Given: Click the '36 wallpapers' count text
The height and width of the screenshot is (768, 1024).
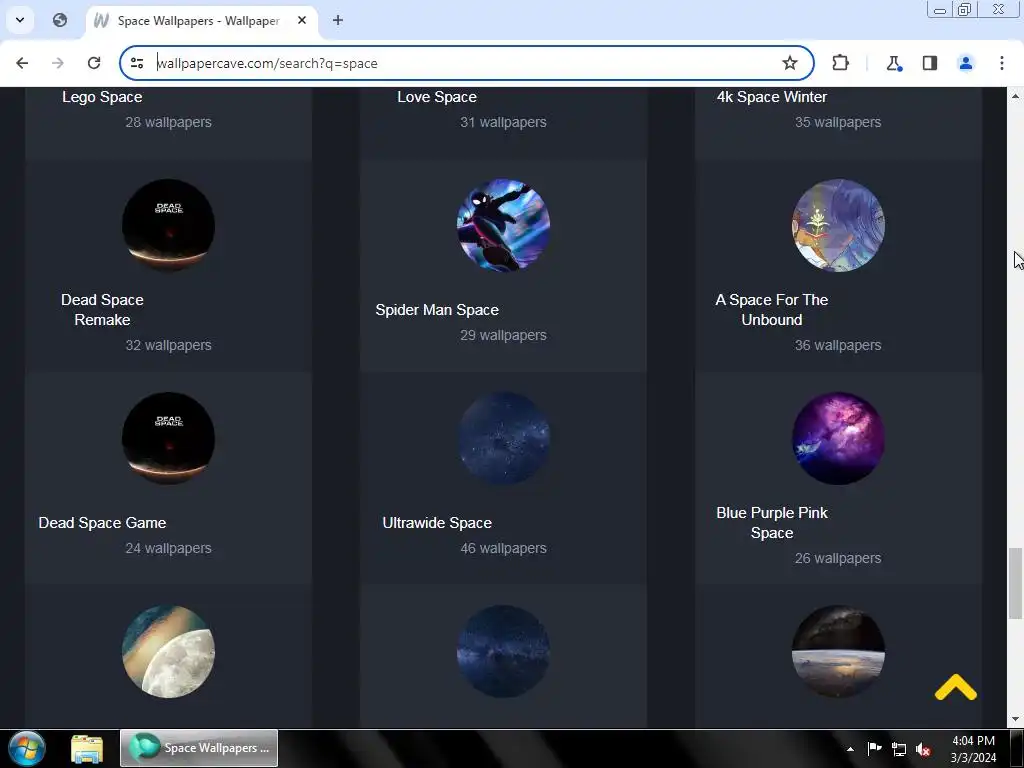Looking at the screenshot, I should (x=838, y=345).
